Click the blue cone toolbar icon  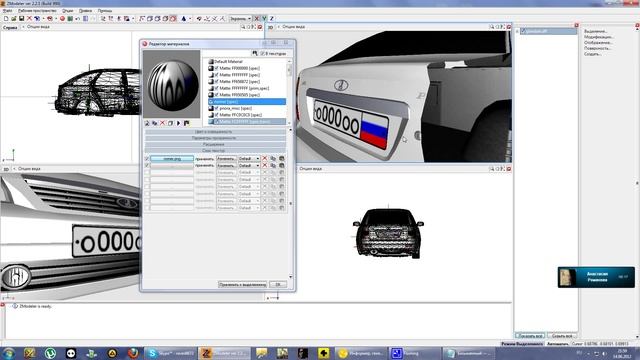pyautogui.click(x=184, y=18)
